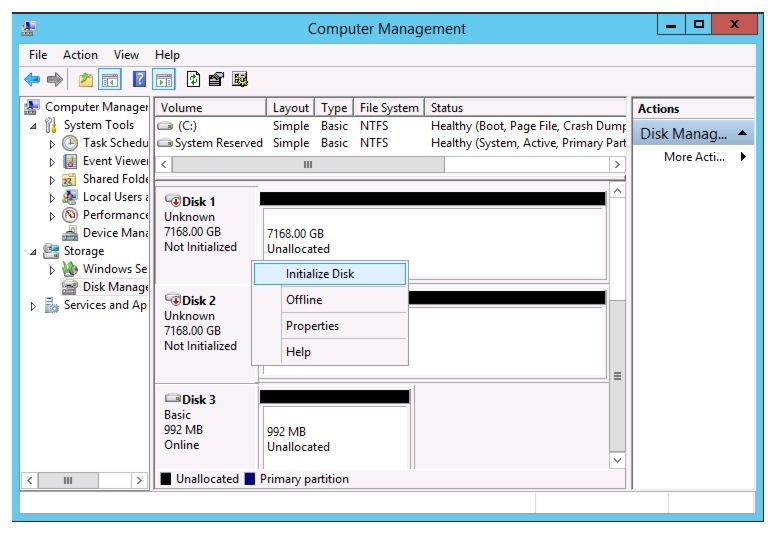Screen dimensions: 777x535
Task: Click the Storage node icon
Action: coord(51,251)
